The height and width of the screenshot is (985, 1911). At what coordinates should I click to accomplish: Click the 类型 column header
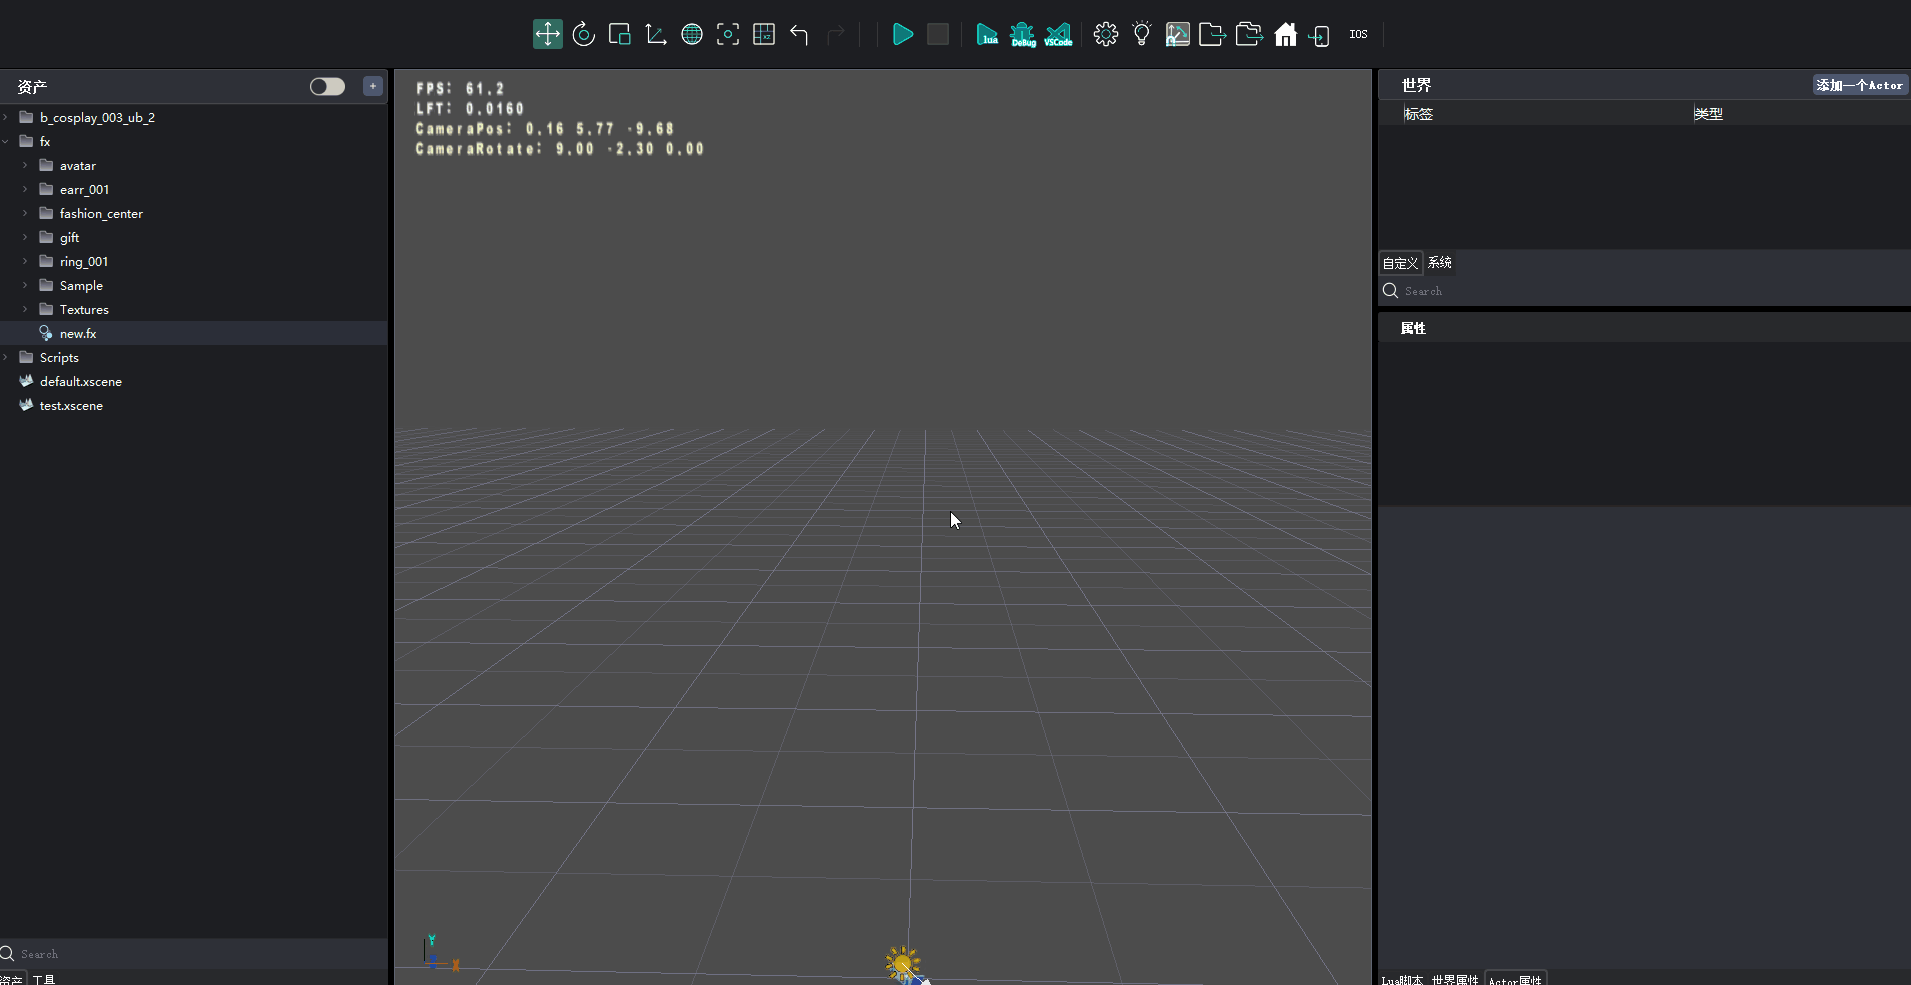point(1708,114)
